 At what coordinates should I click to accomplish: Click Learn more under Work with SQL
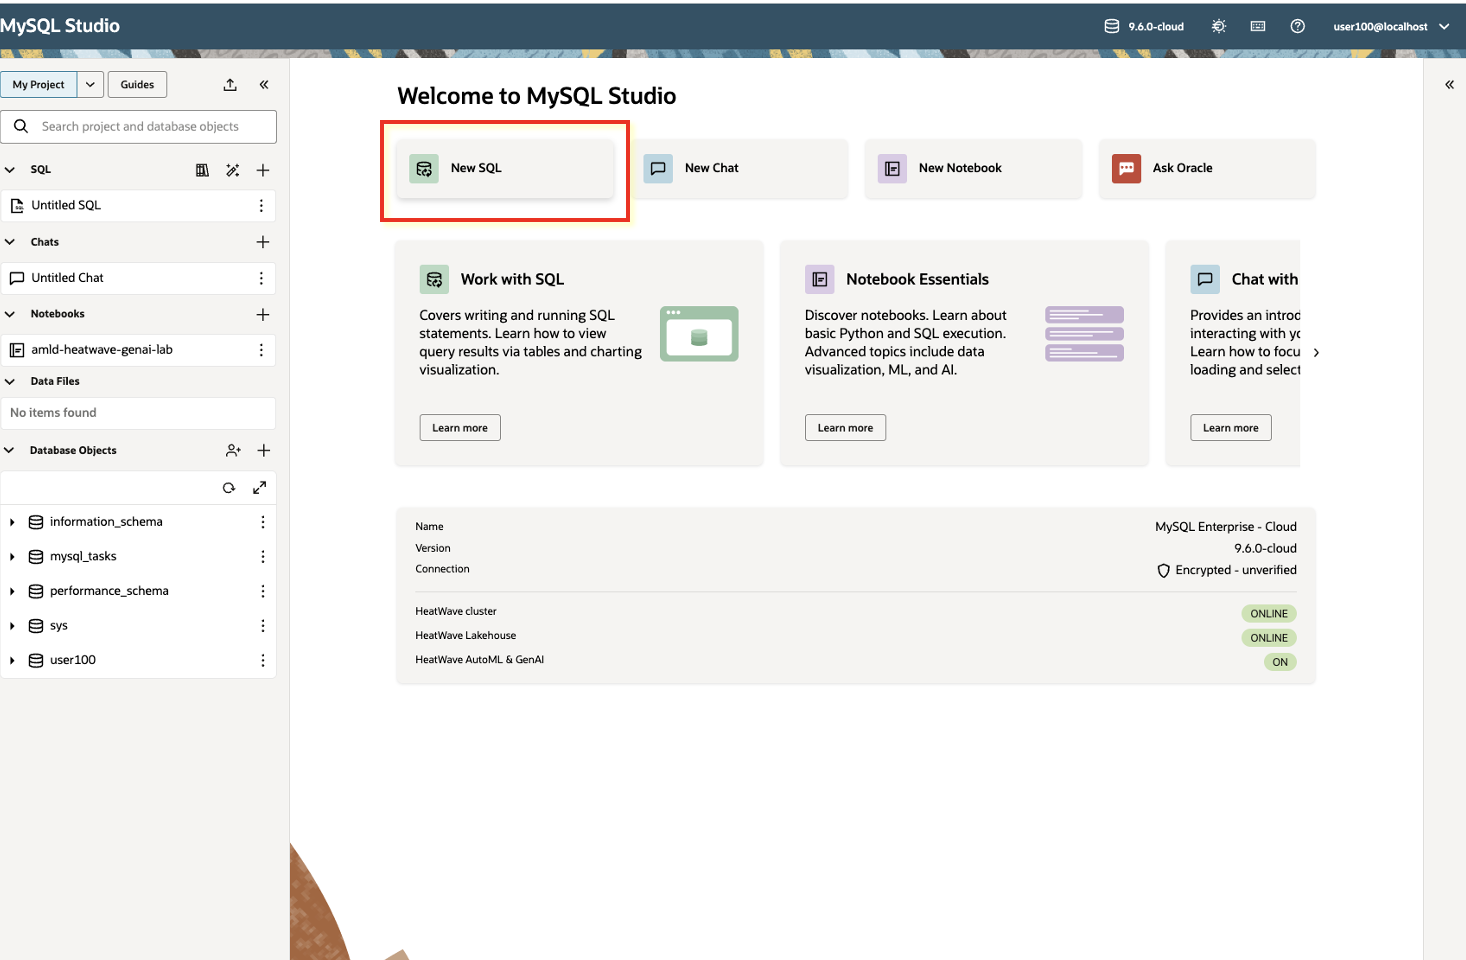pos(460,428)
